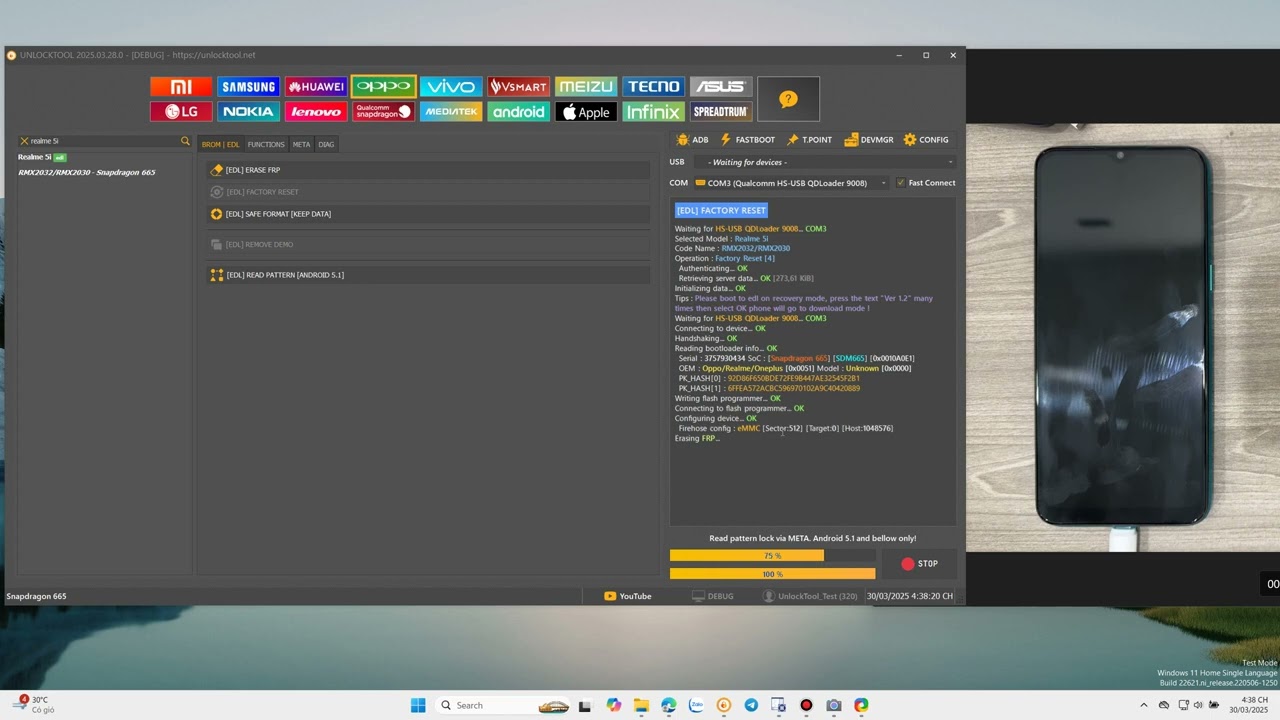Clear the model search with the X icon

click(24, 141)
